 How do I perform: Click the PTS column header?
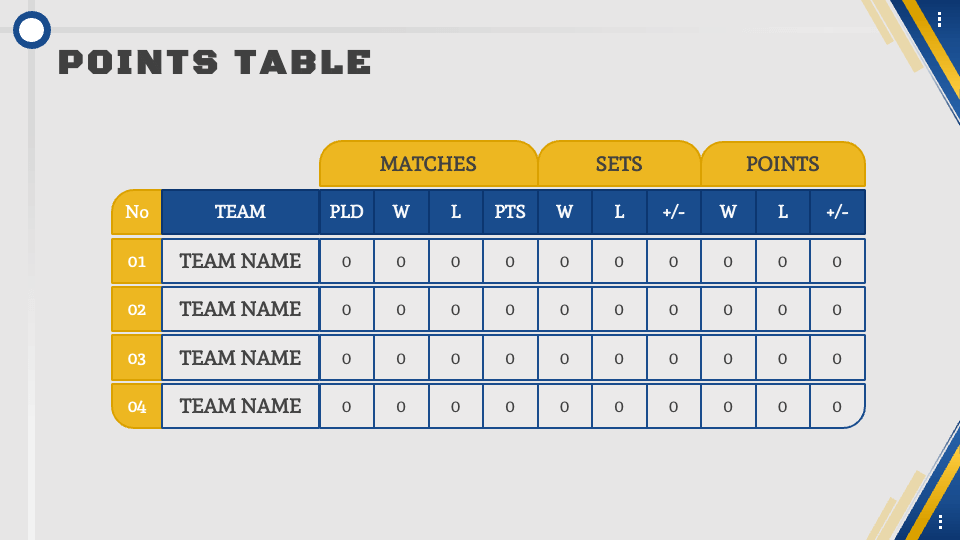510,212
